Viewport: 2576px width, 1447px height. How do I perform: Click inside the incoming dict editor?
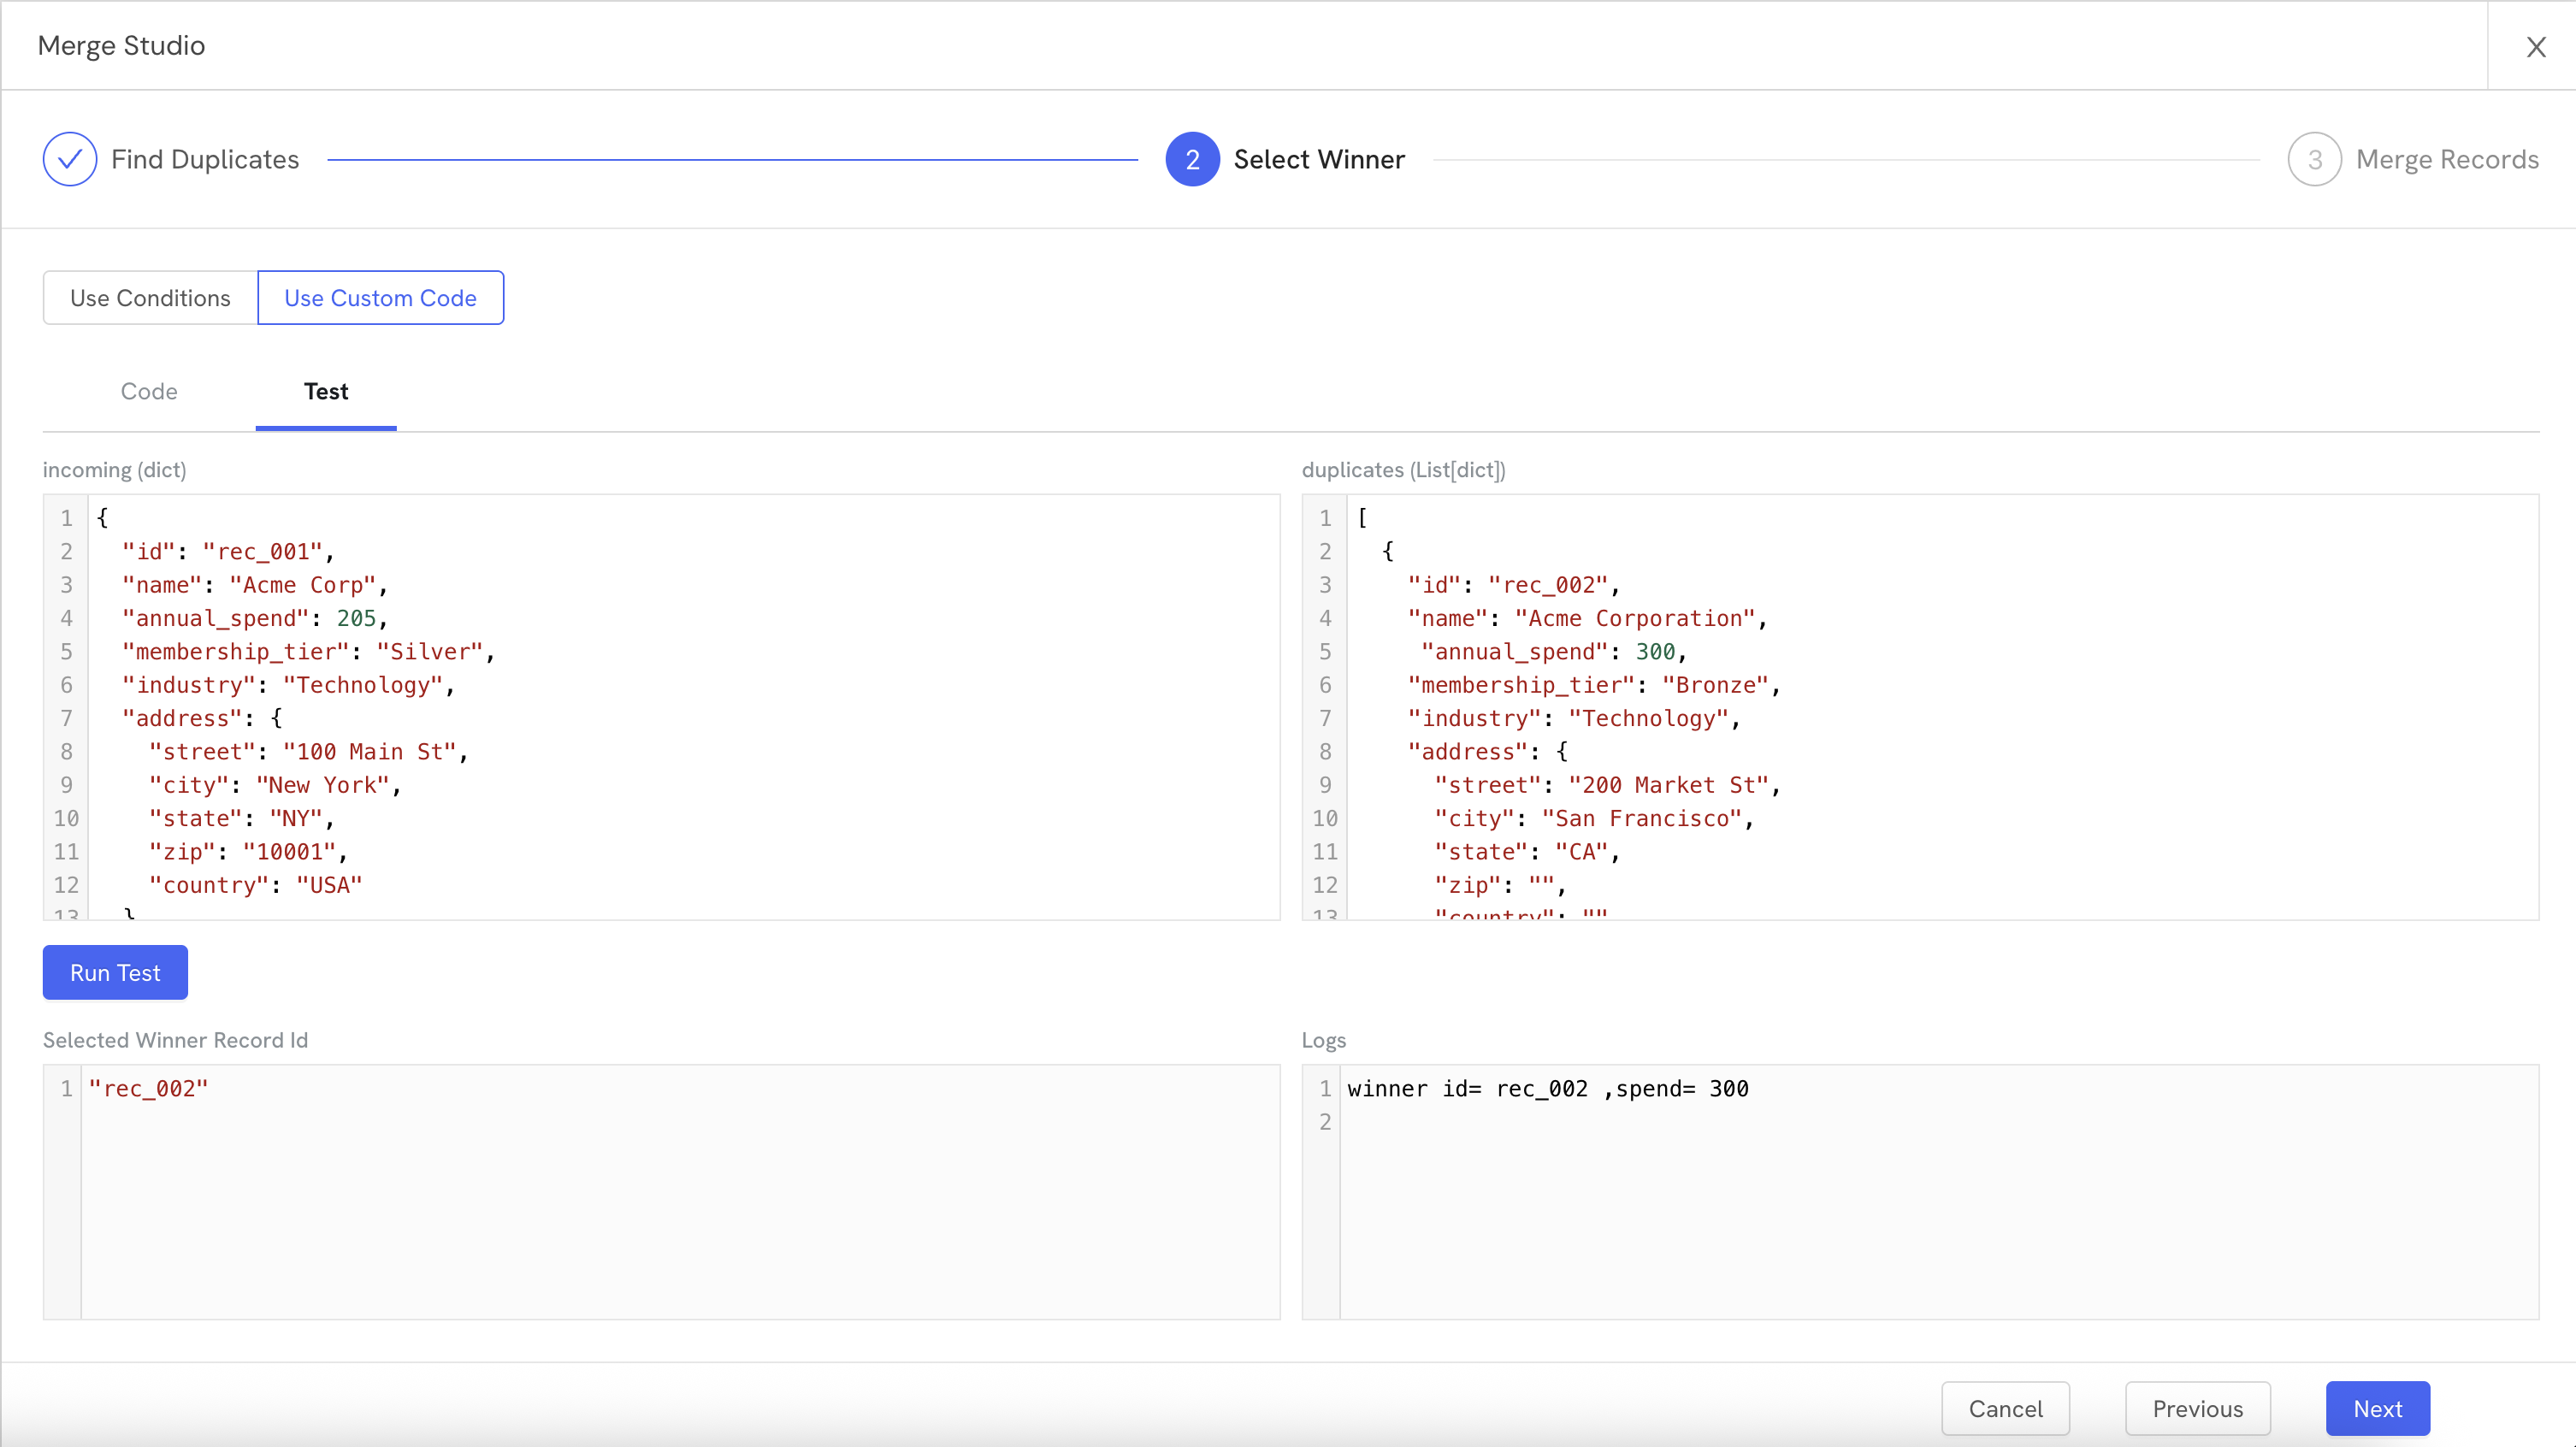(661, 707)
